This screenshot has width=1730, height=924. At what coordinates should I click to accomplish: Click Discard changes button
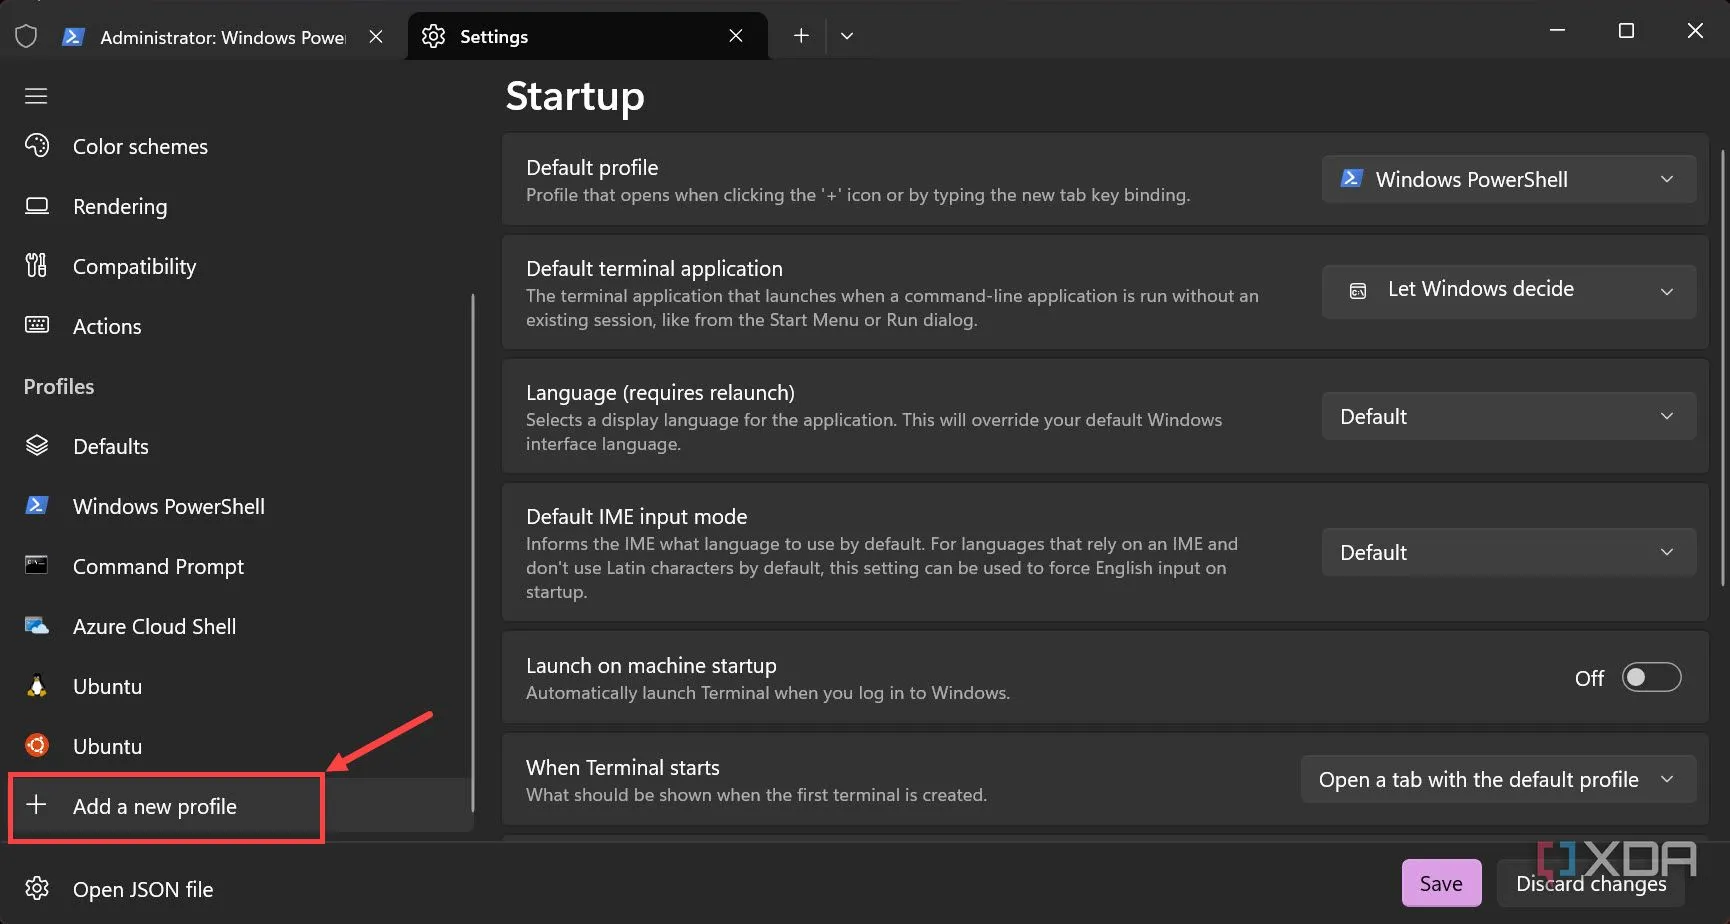1590,883
